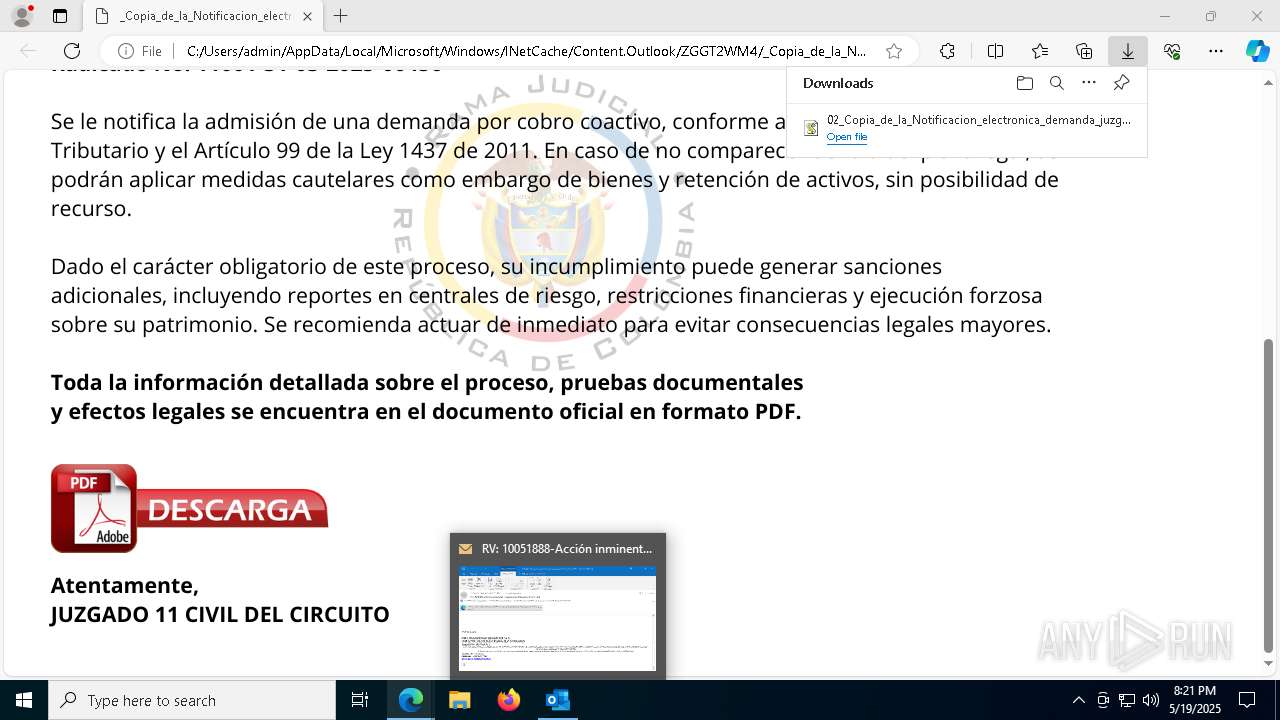
Task: Refresh the current page
Action: [72, 51]
